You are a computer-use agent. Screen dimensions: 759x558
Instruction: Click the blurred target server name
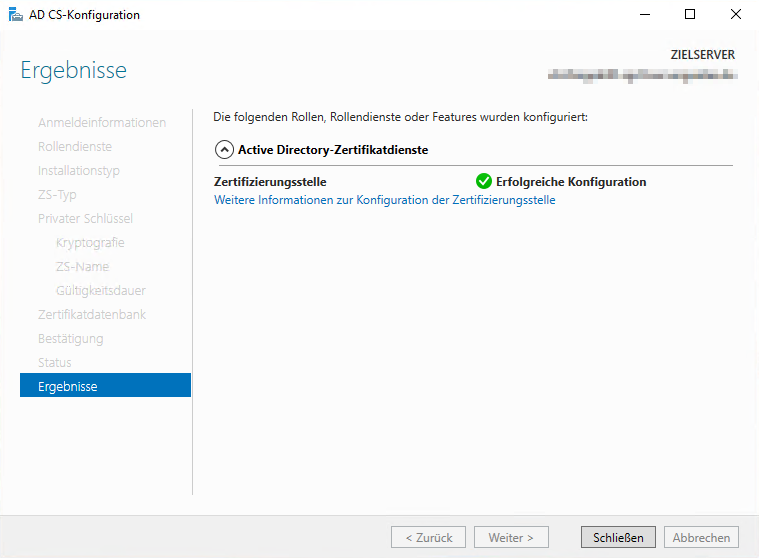642,75
